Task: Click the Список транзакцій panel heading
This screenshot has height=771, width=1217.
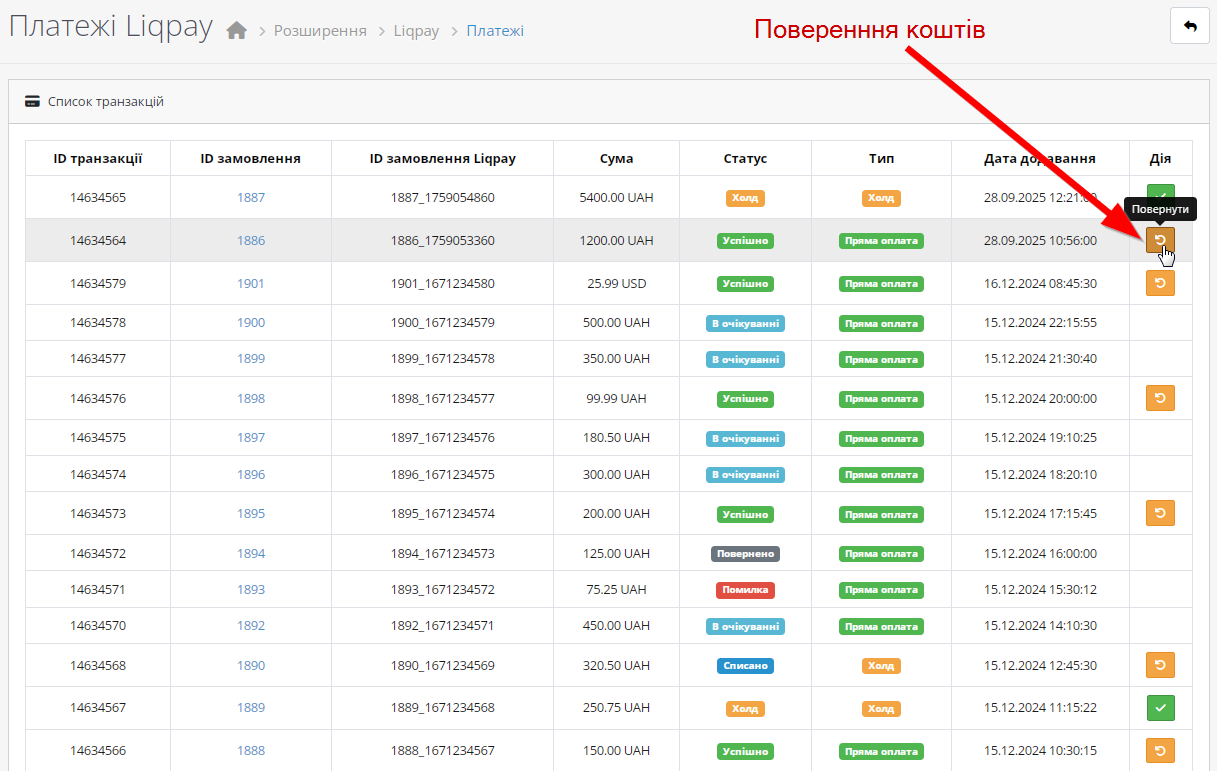Action: point(106,102)
